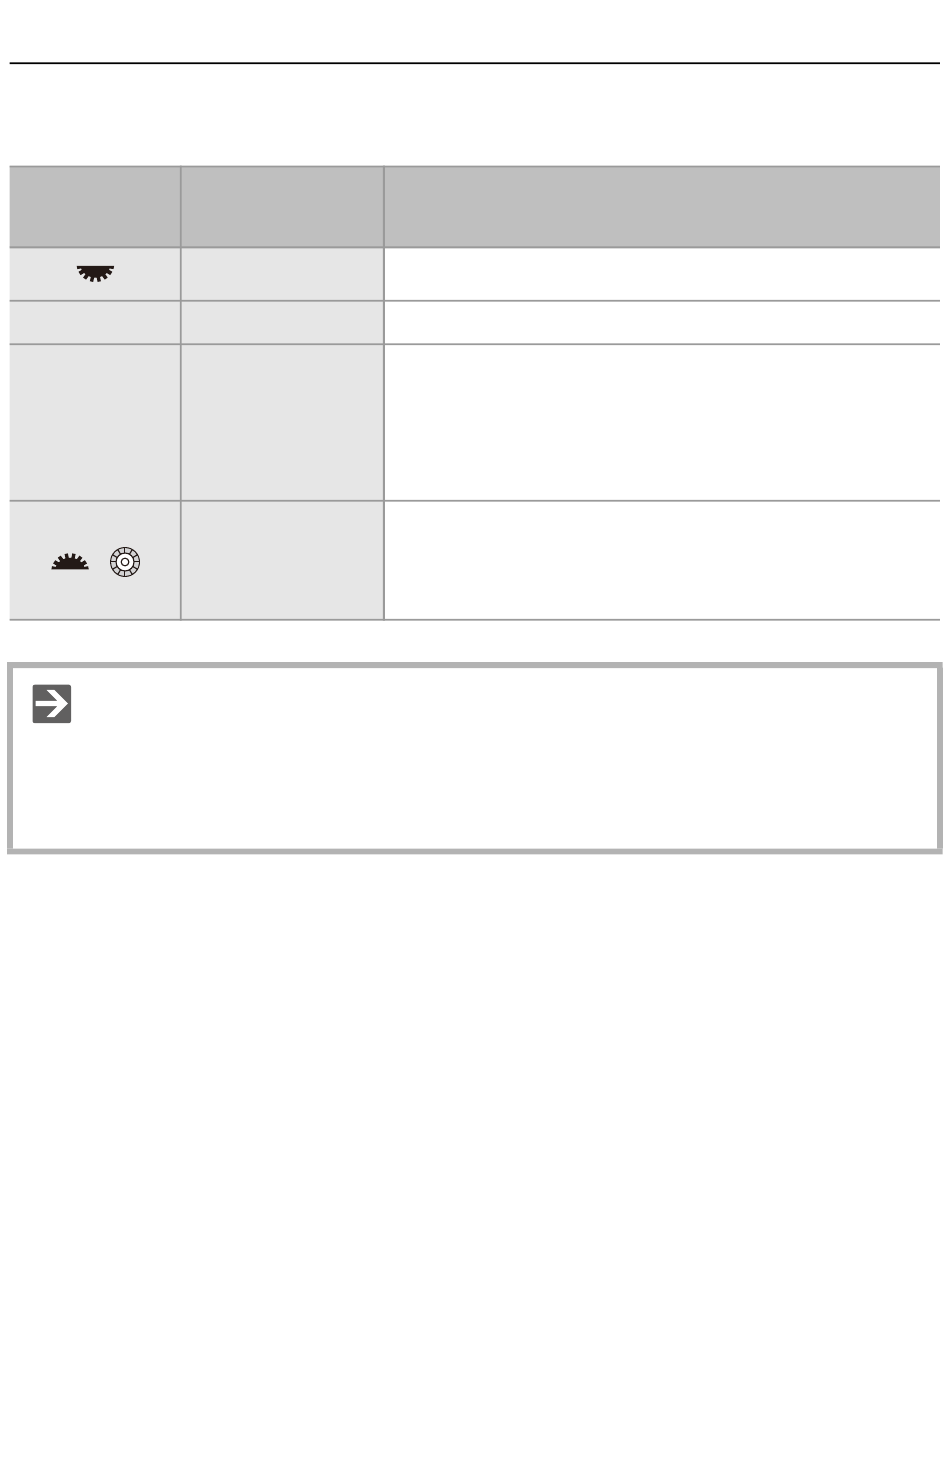
Task: Click the white cell of the thinnest row
Action: tap(662, 322)
